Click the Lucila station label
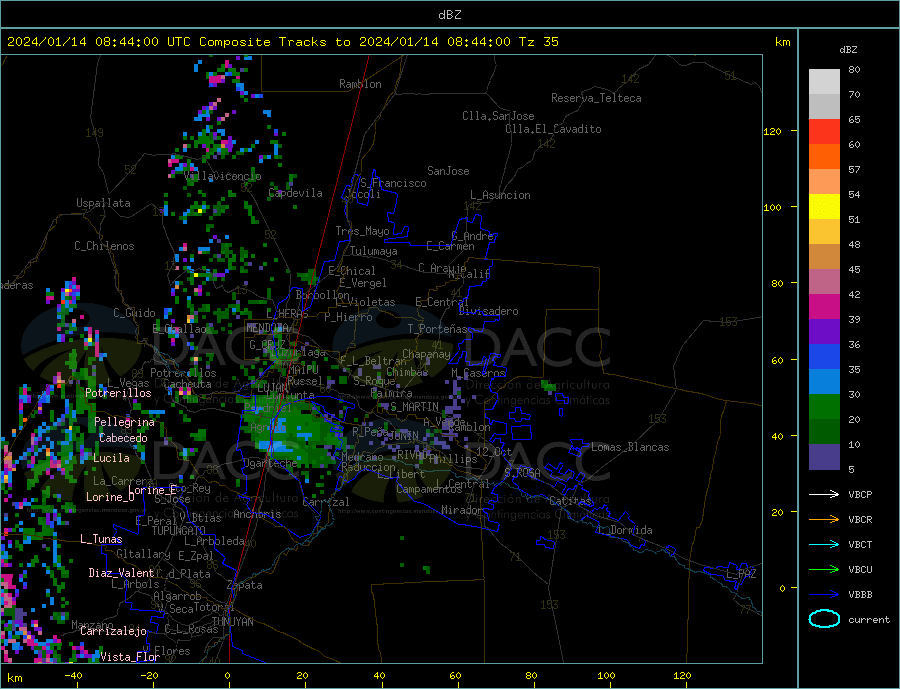 point(111,458)
